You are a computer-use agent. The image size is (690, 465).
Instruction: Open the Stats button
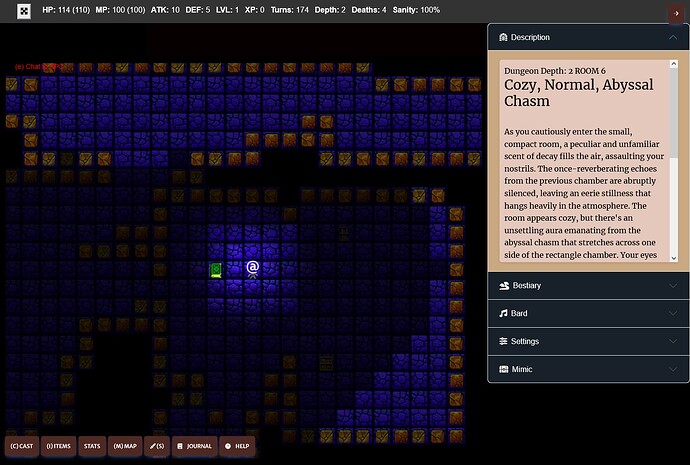92,446
